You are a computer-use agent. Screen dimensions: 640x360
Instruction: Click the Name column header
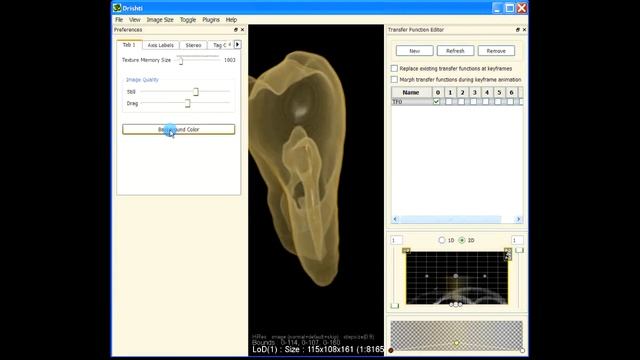pyautogui.click(x=411, y=93)
